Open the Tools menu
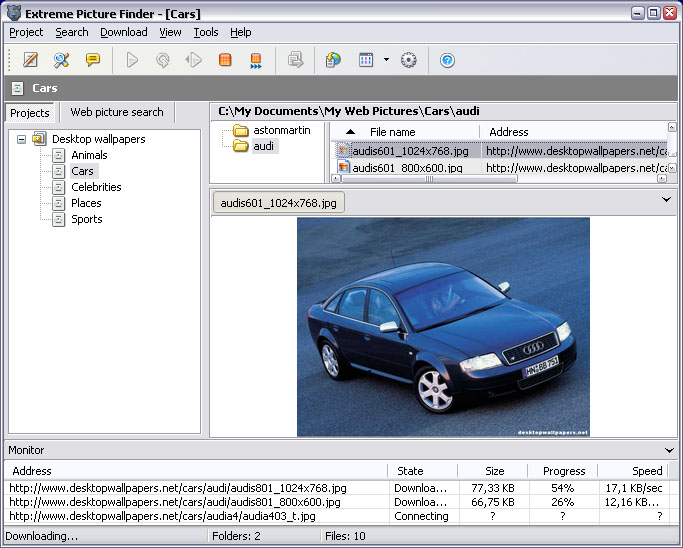This screenshot has width=683, height=548. coord(206,32)
